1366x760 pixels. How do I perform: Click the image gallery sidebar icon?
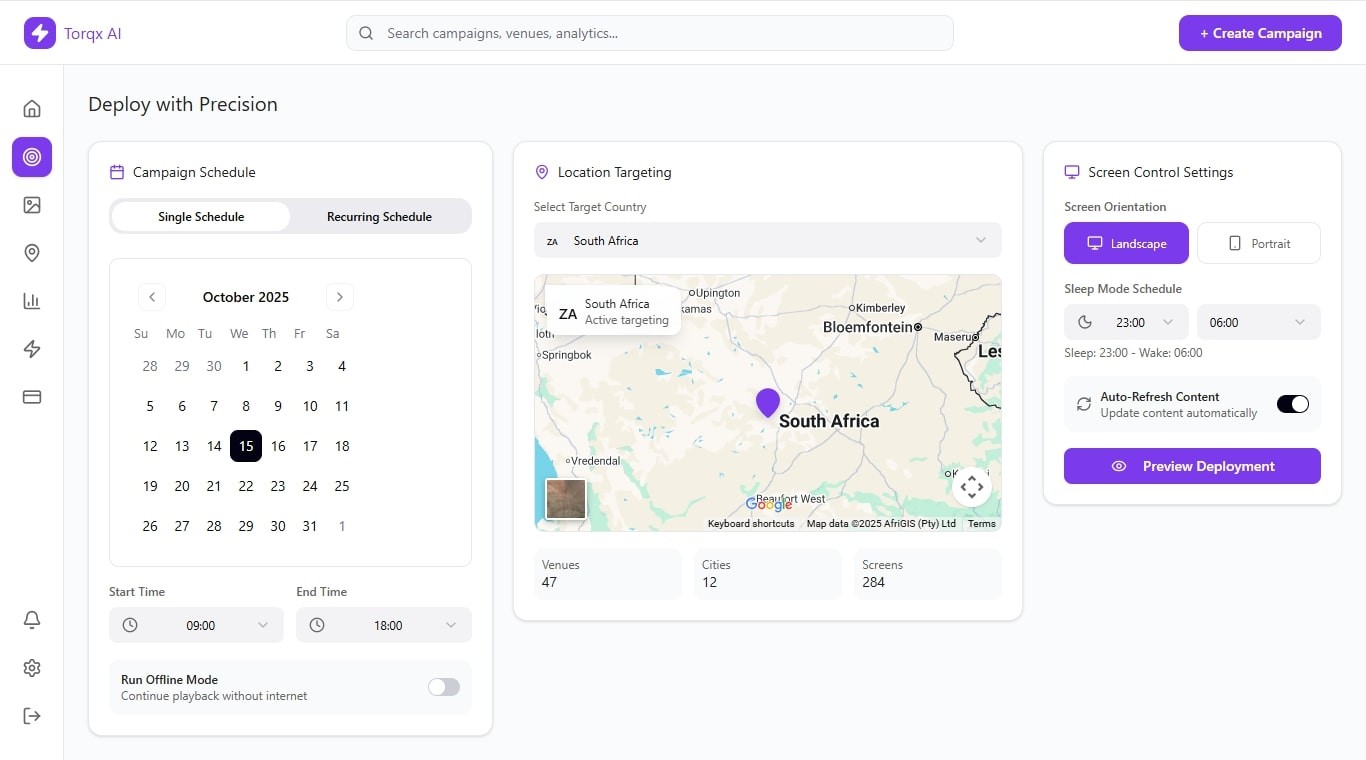tap(32, 205)
